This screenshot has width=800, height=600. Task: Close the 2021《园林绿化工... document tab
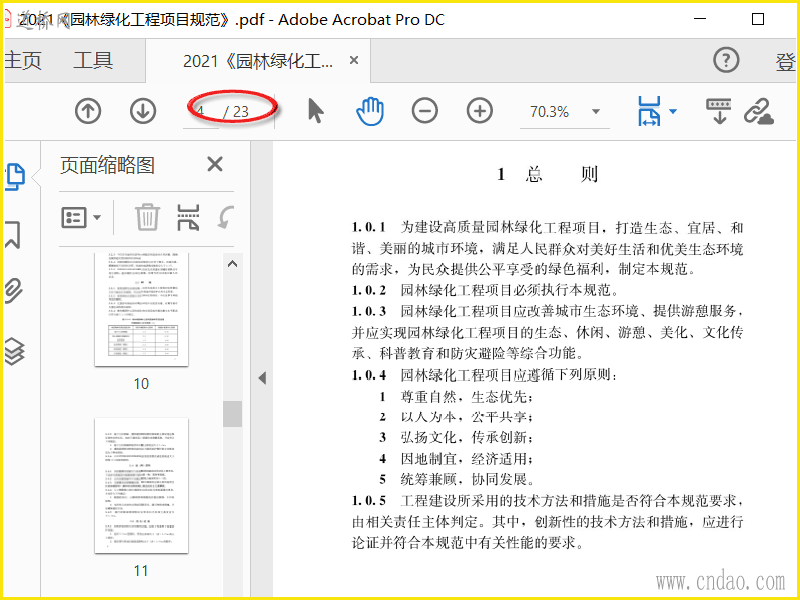[x=354, y=60]
